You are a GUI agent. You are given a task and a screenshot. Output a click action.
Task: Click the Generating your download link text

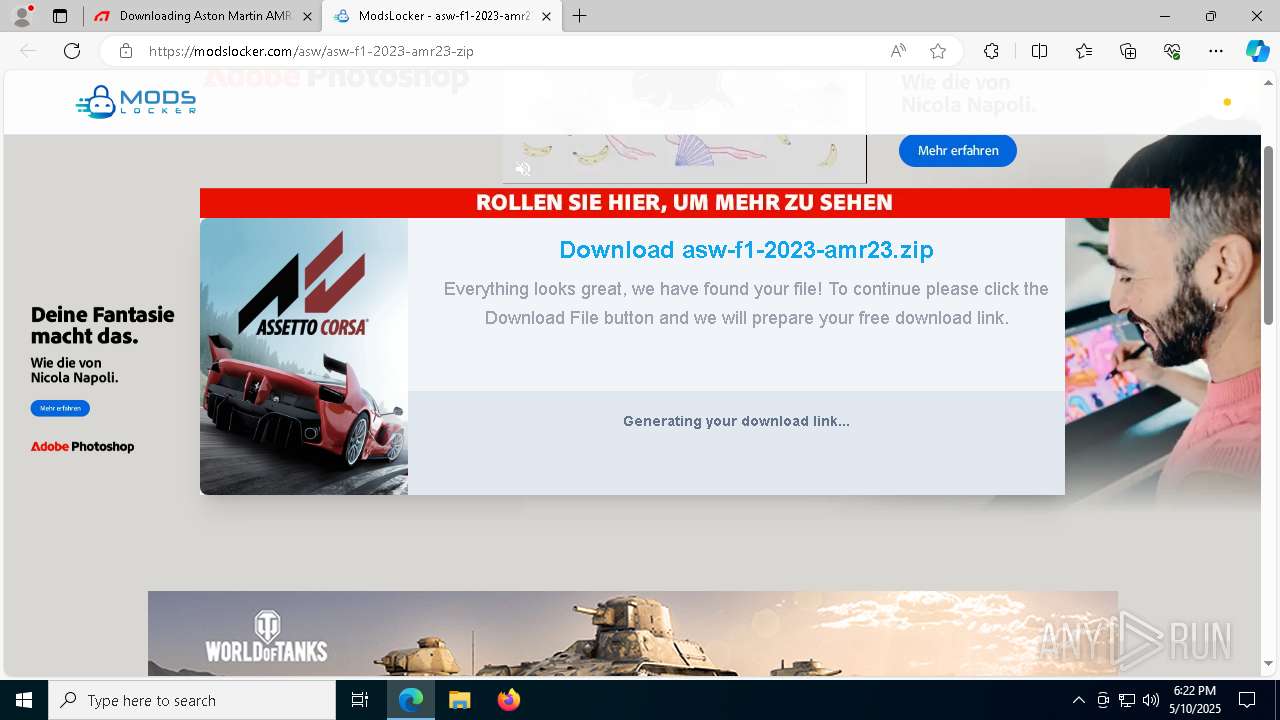pyautogui.click(x=736, y=421)
